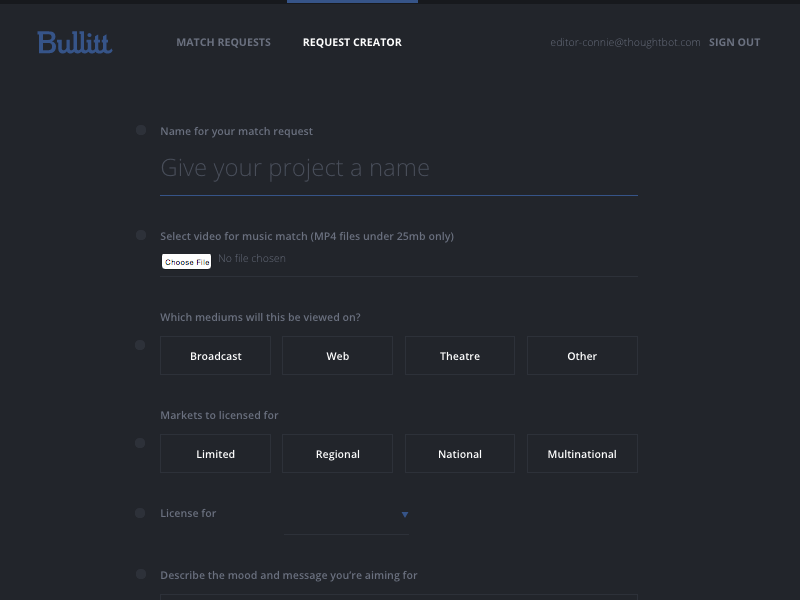Pick the National market option
The image size is (800, 600).
coord(459,454)
